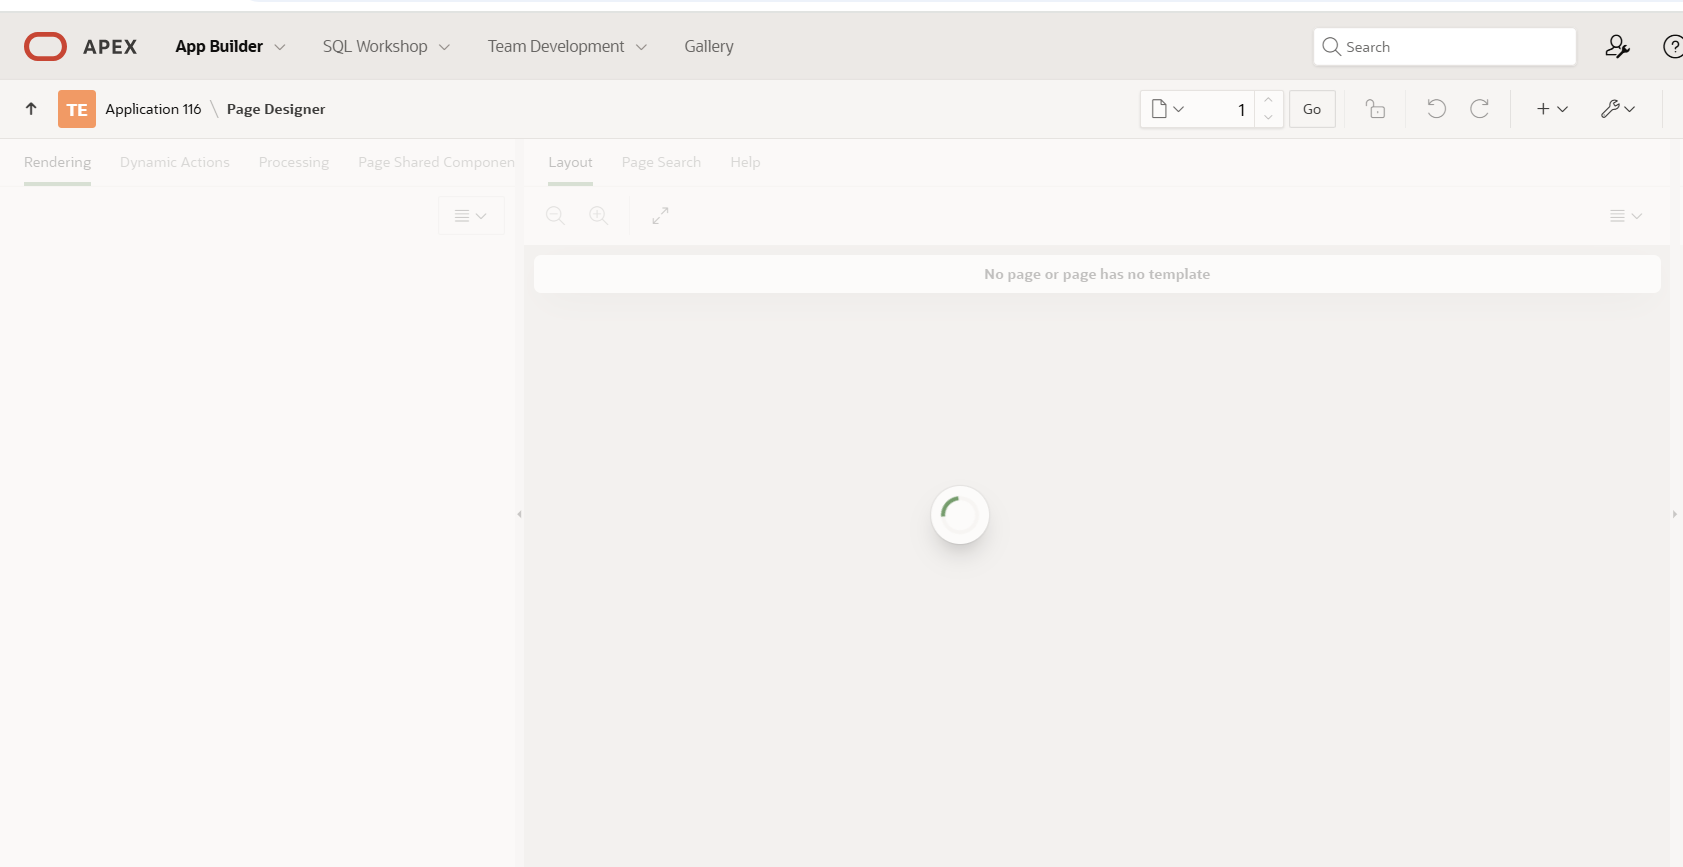
Task: Click the Oracle APEX logo
Action: pos(80,46)
